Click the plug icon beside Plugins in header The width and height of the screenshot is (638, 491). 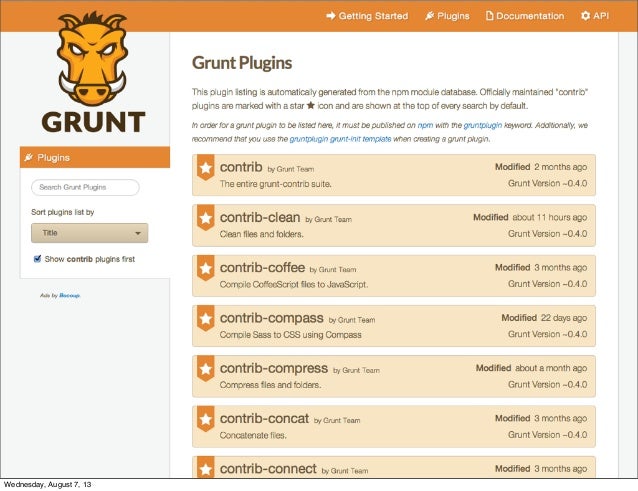(429, 16)
